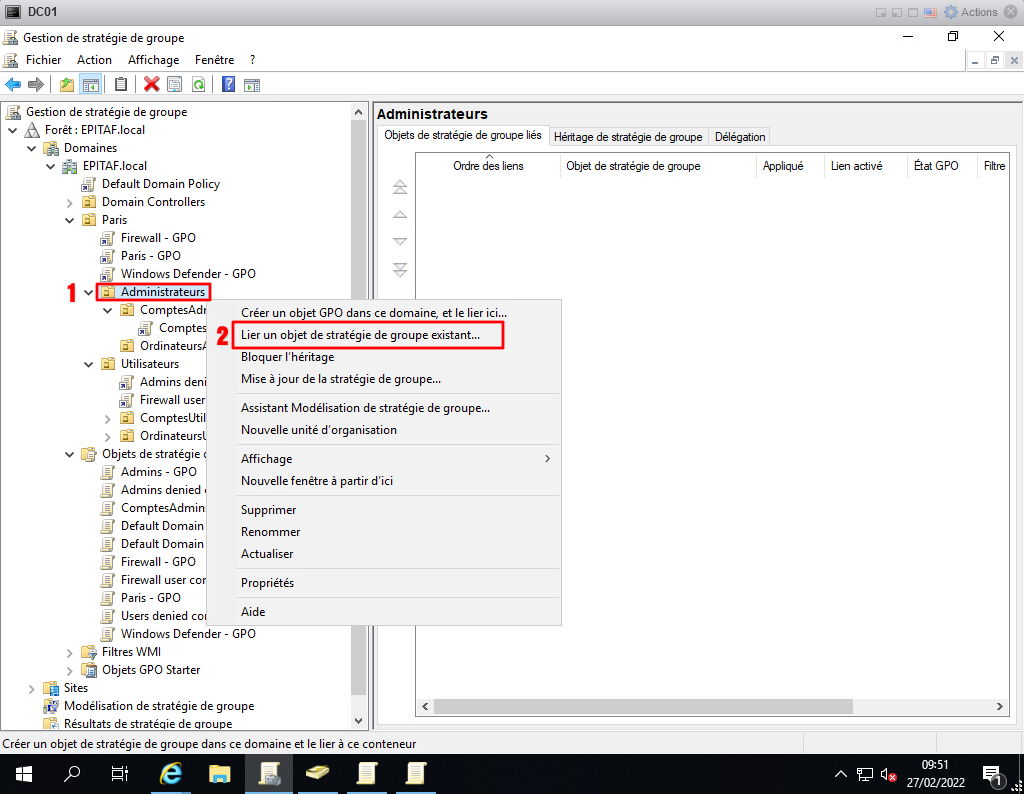Click 'Nouvelle unité d'organisation' menu entry

[318, 430]
